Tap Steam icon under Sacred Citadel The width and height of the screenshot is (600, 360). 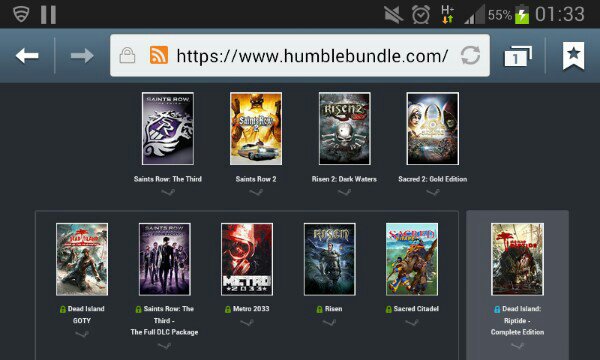(412, 323)
